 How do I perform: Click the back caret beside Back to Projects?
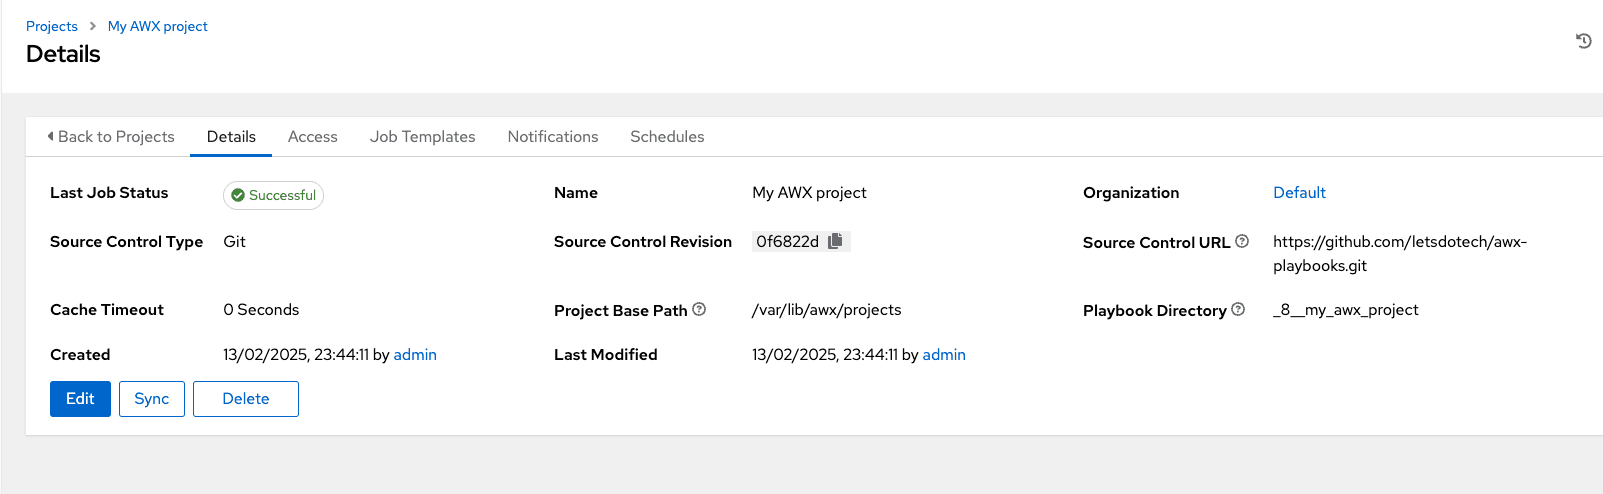tap(50, 136)
